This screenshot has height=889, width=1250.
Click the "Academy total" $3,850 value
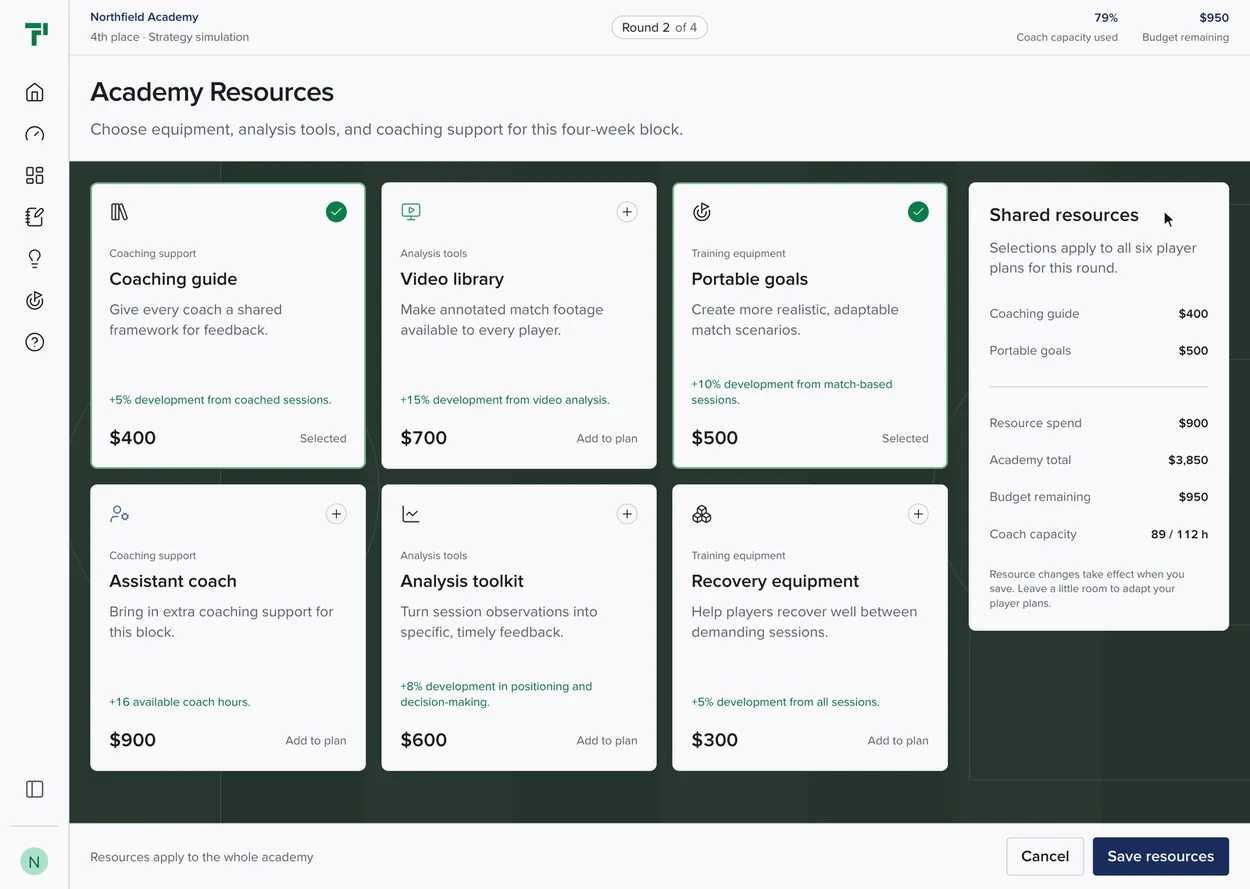1188,460
